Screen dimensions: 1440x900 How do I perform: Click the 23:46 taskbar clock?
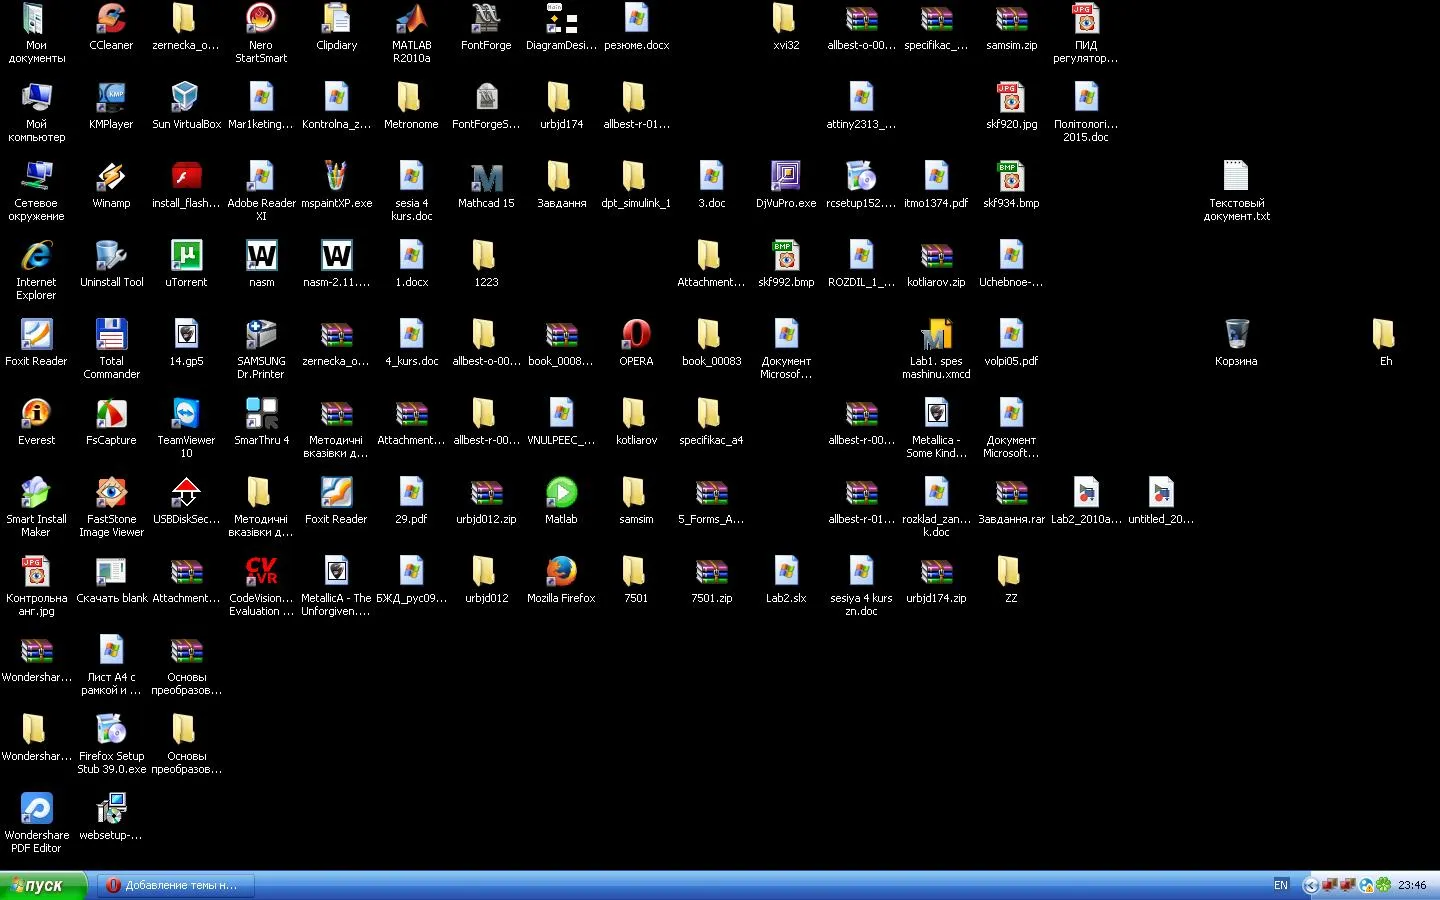(x=1412, y=885)
